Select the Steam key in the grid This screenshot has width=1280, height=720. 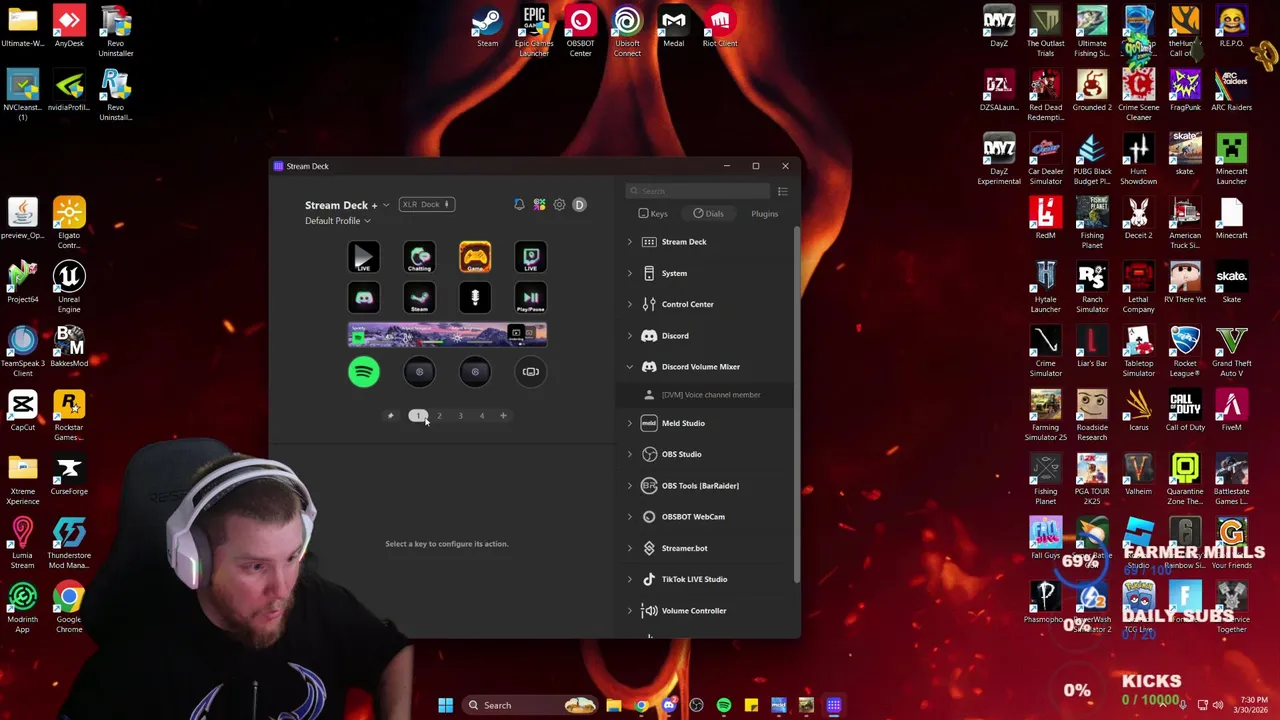click(419, 298)
